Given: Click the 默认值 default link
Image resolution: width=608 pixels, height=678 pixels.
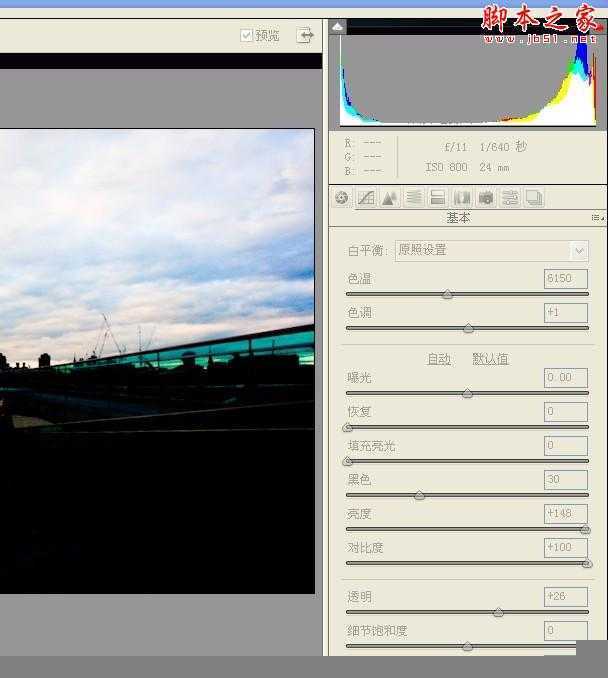Looking at the screenshot, I should (x=490, y=359).
